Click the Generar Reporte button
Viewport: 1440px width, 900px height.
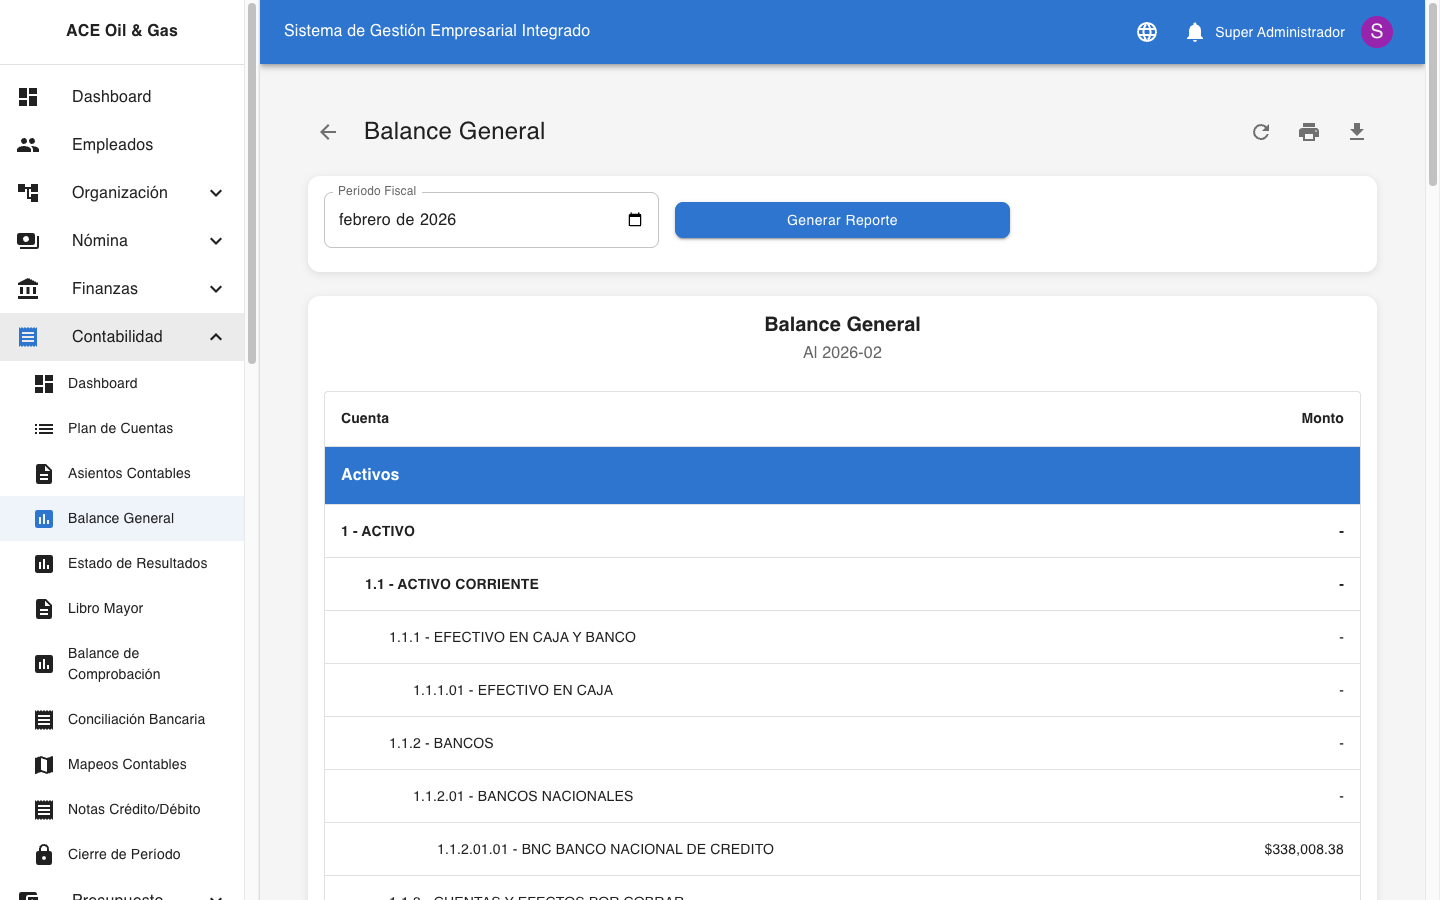click(842, 220)
